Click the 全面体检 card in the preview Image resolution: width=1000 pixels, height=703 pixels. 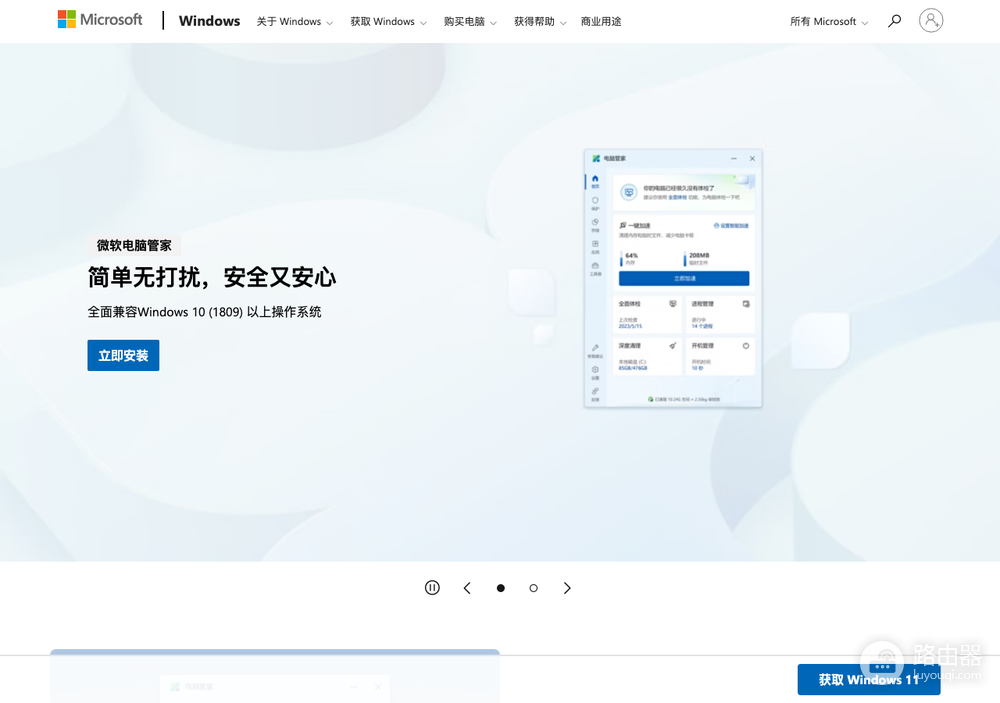coord(647,314)
